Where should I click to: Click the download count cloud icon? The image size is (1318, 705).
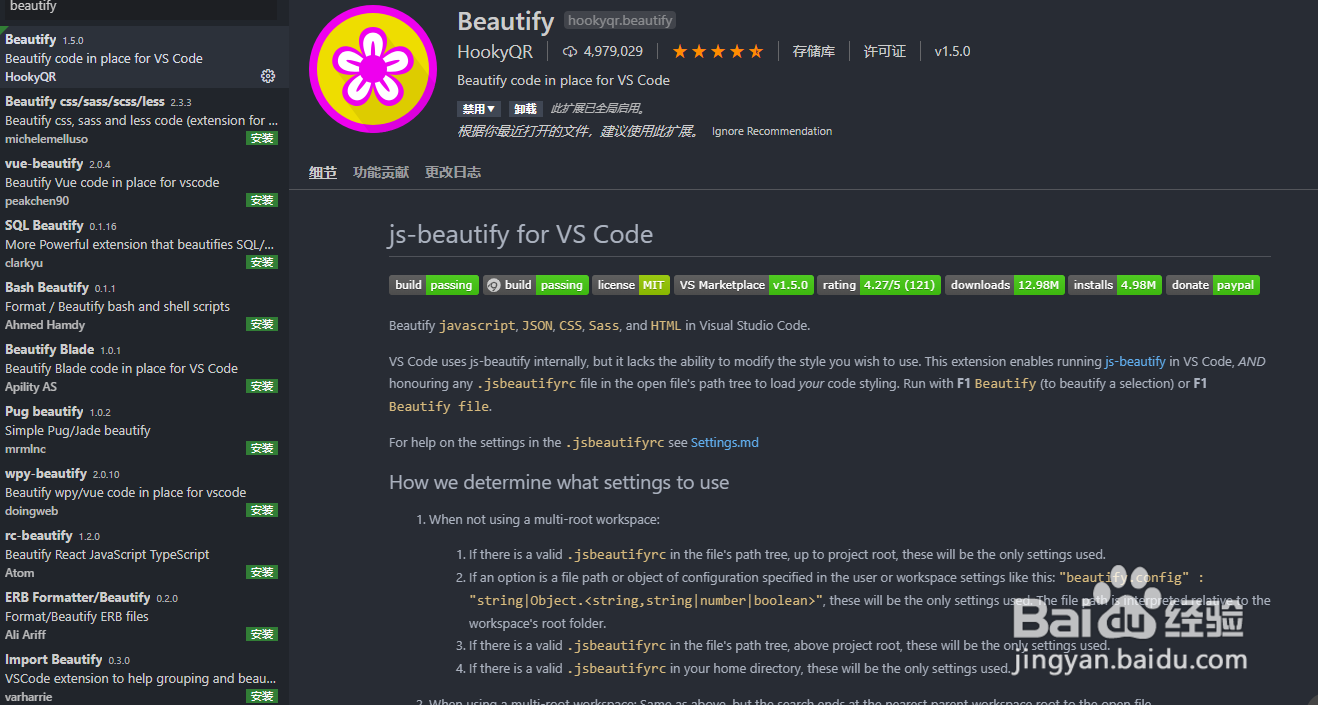571,51
